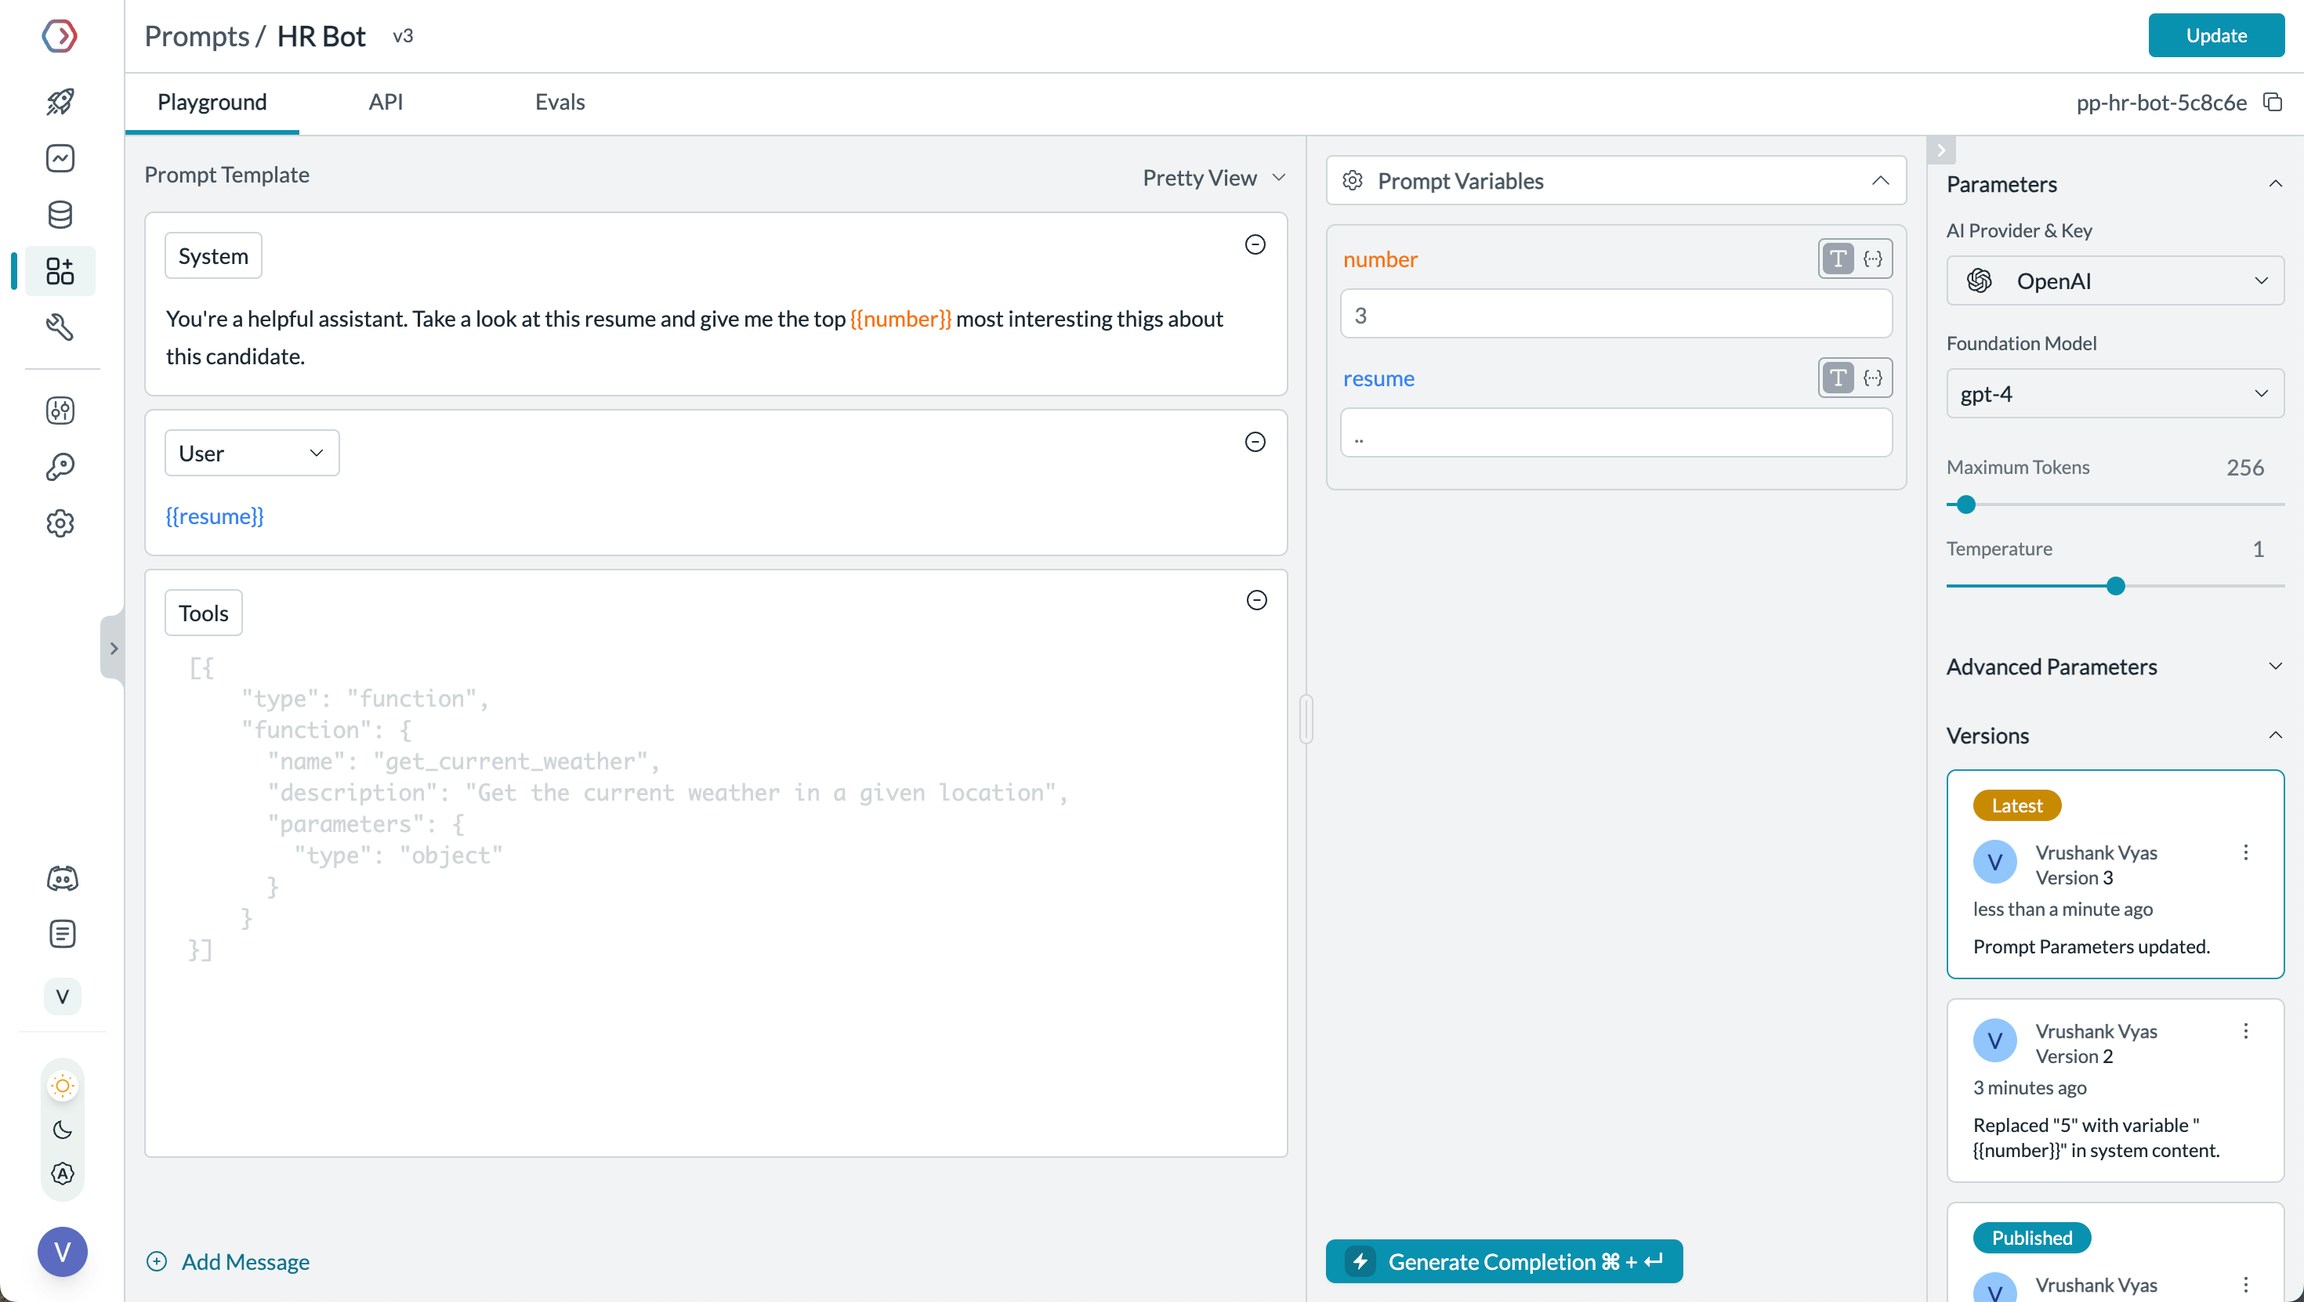Open the rocket quickstart icon in sidebar

click(60, 101)
